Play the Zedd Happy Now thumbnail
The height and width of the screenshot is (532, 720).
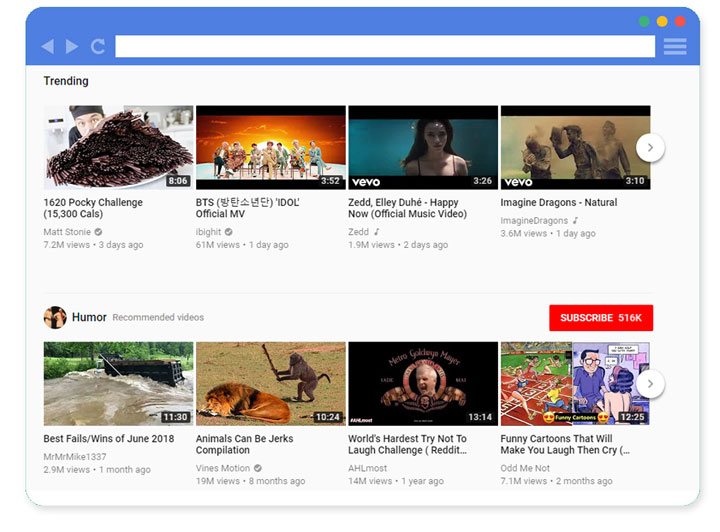tap(423, 147)
